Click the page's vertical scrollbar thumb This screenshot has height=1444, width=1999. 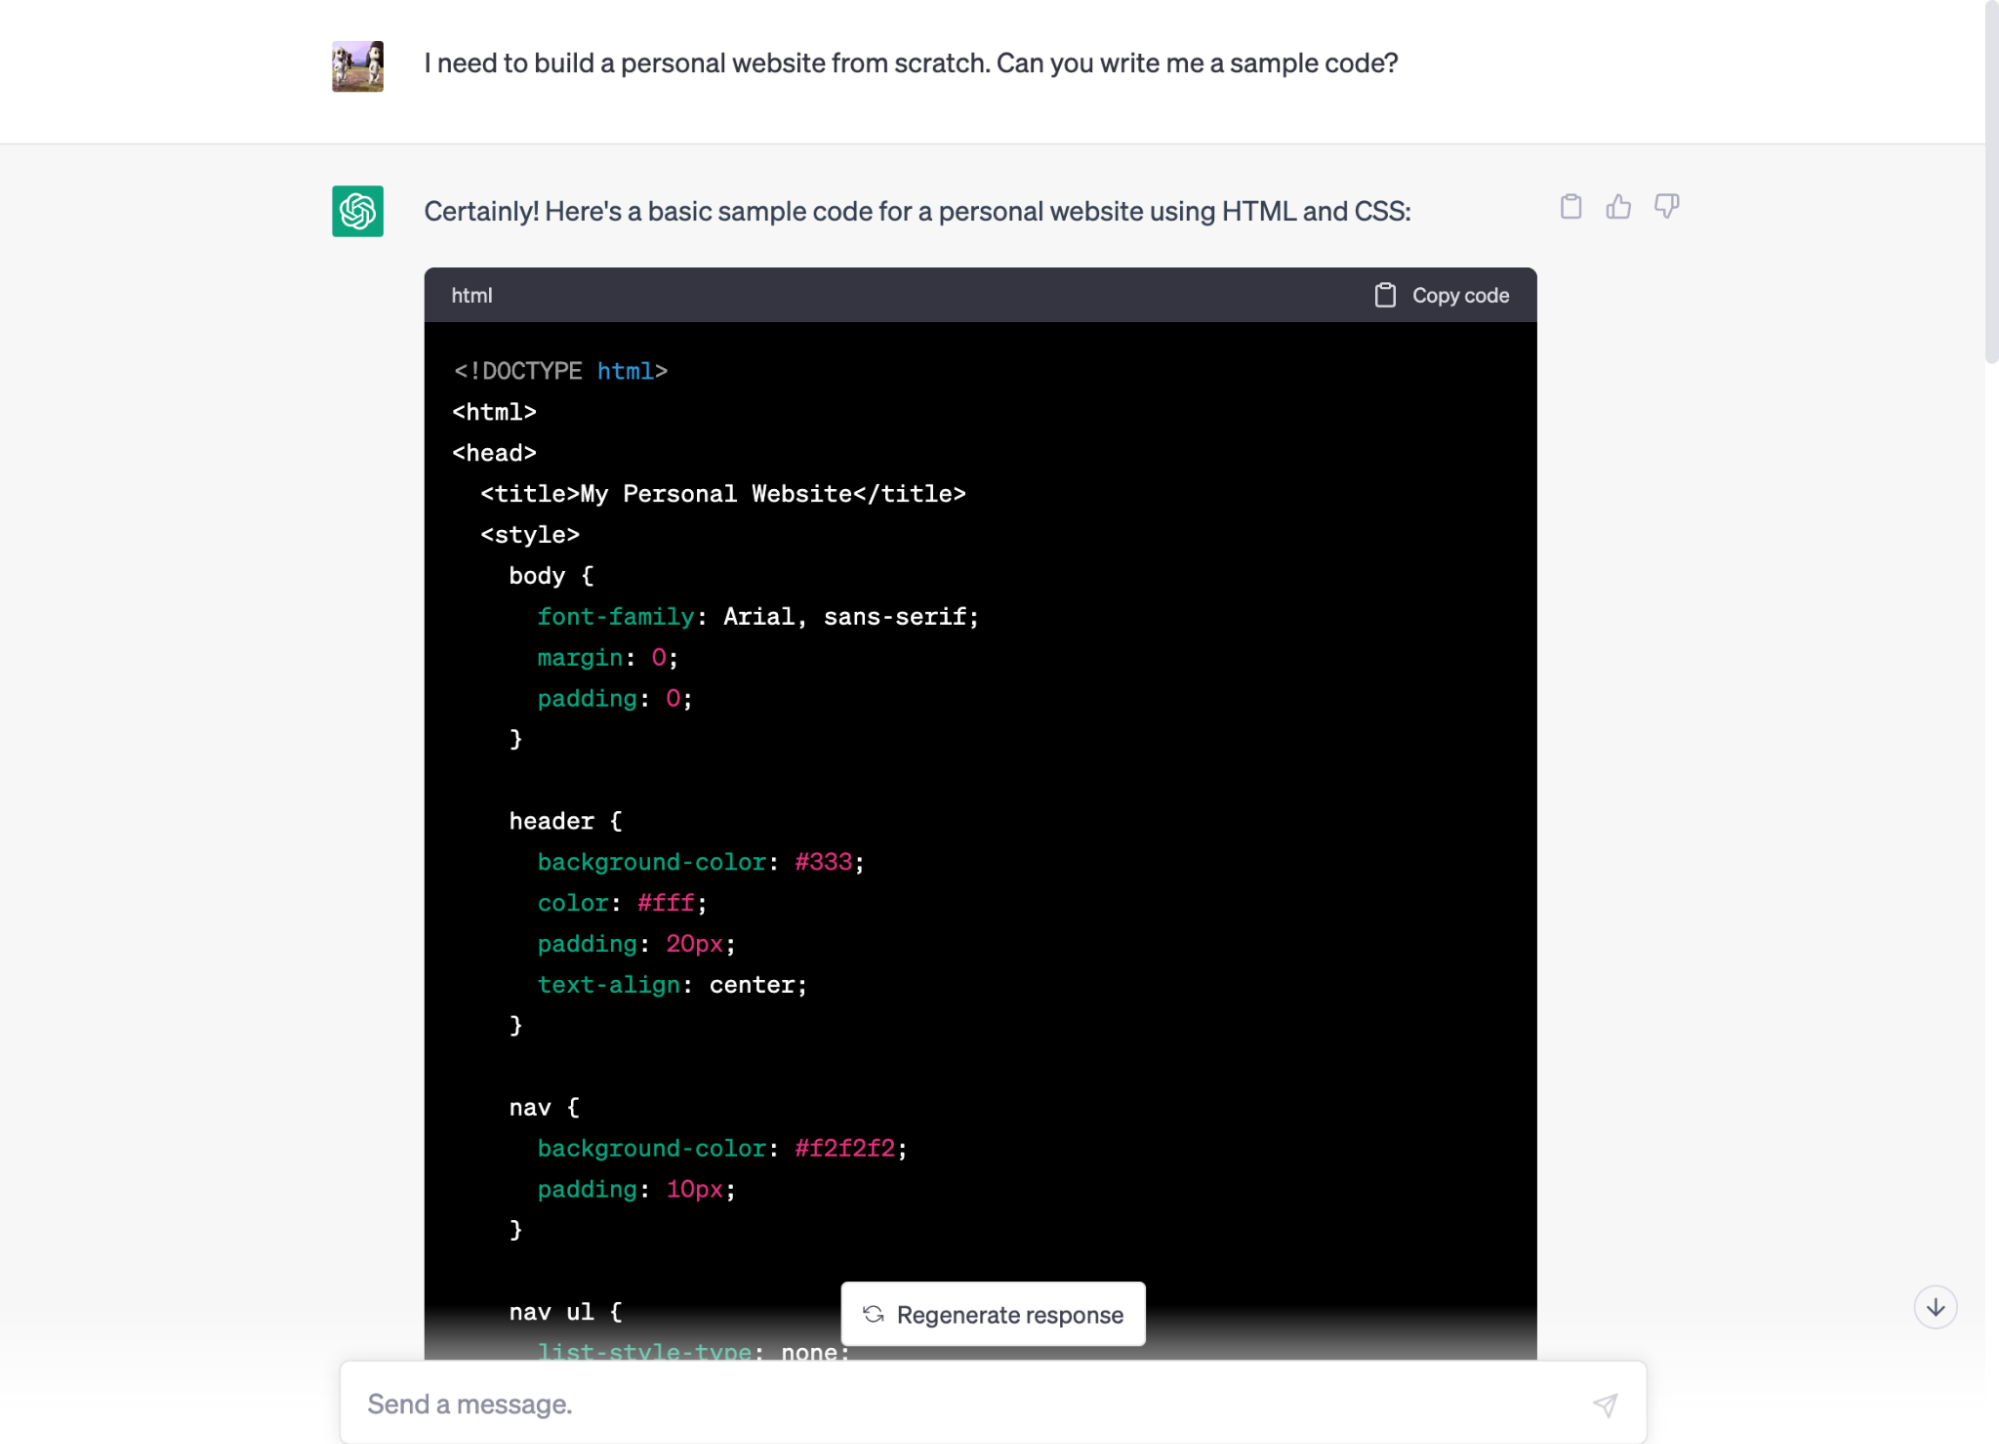1990,180
